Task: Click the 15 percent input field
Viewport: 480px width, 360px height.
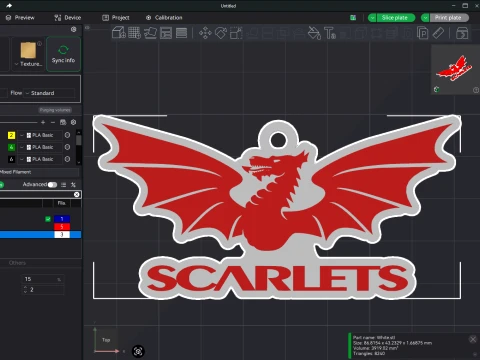Action: coord(43,279)
